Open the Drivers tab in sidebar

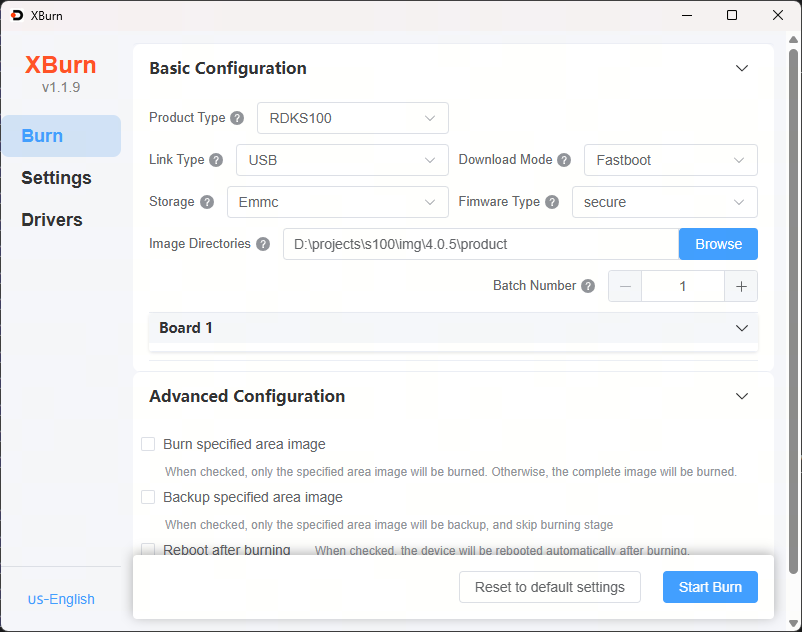[x=52, y=220]
